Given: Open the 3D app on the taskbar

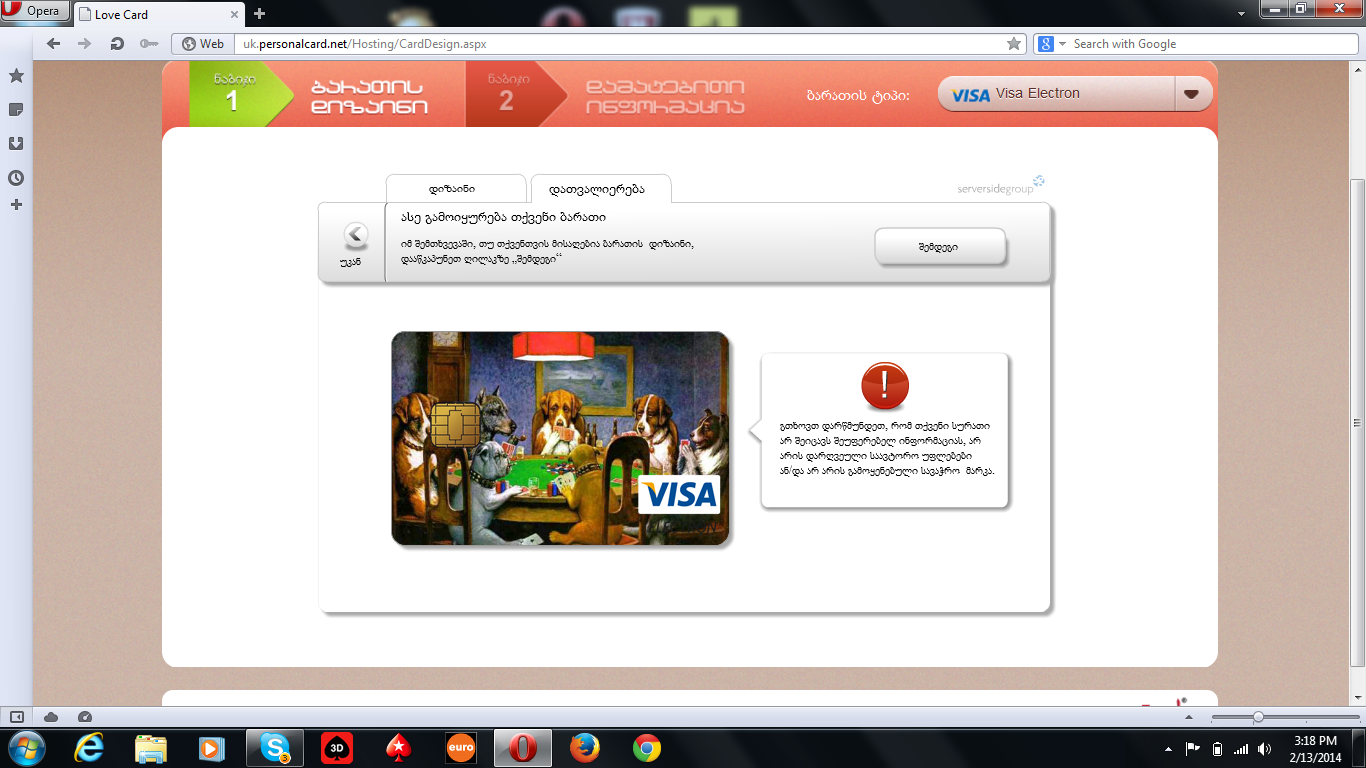Looking at the screenshot, I should tap(337, 748).
